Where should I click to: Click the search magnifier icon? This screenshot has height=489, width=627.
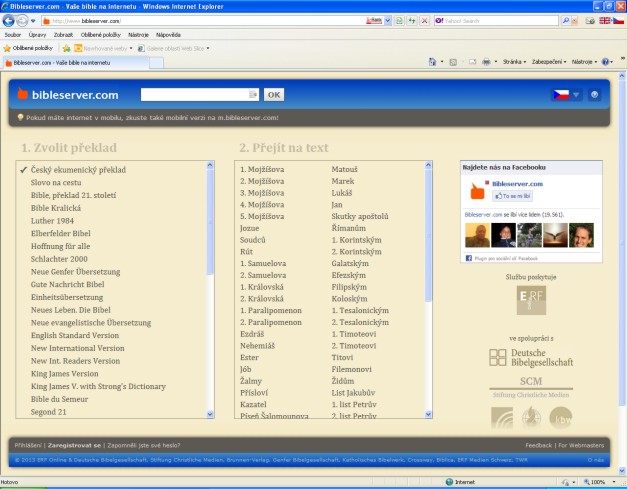565,21
